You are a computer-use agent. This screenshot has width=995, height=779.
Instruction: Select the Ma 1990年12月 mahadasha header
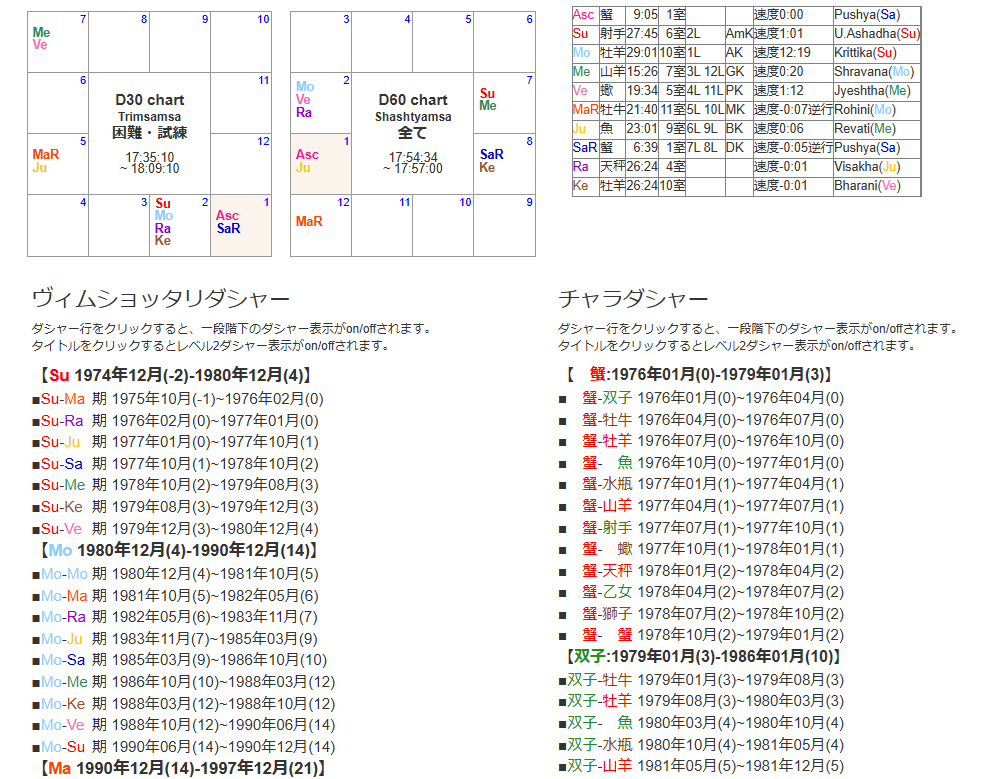(x=180, y=768)
